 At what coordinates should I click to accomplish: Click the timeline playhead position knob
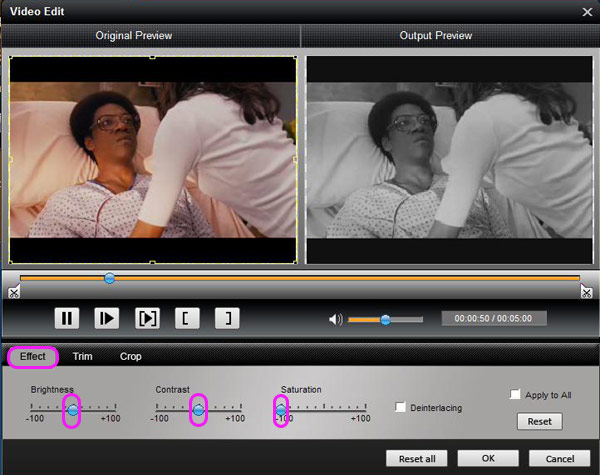pos(110,278)
